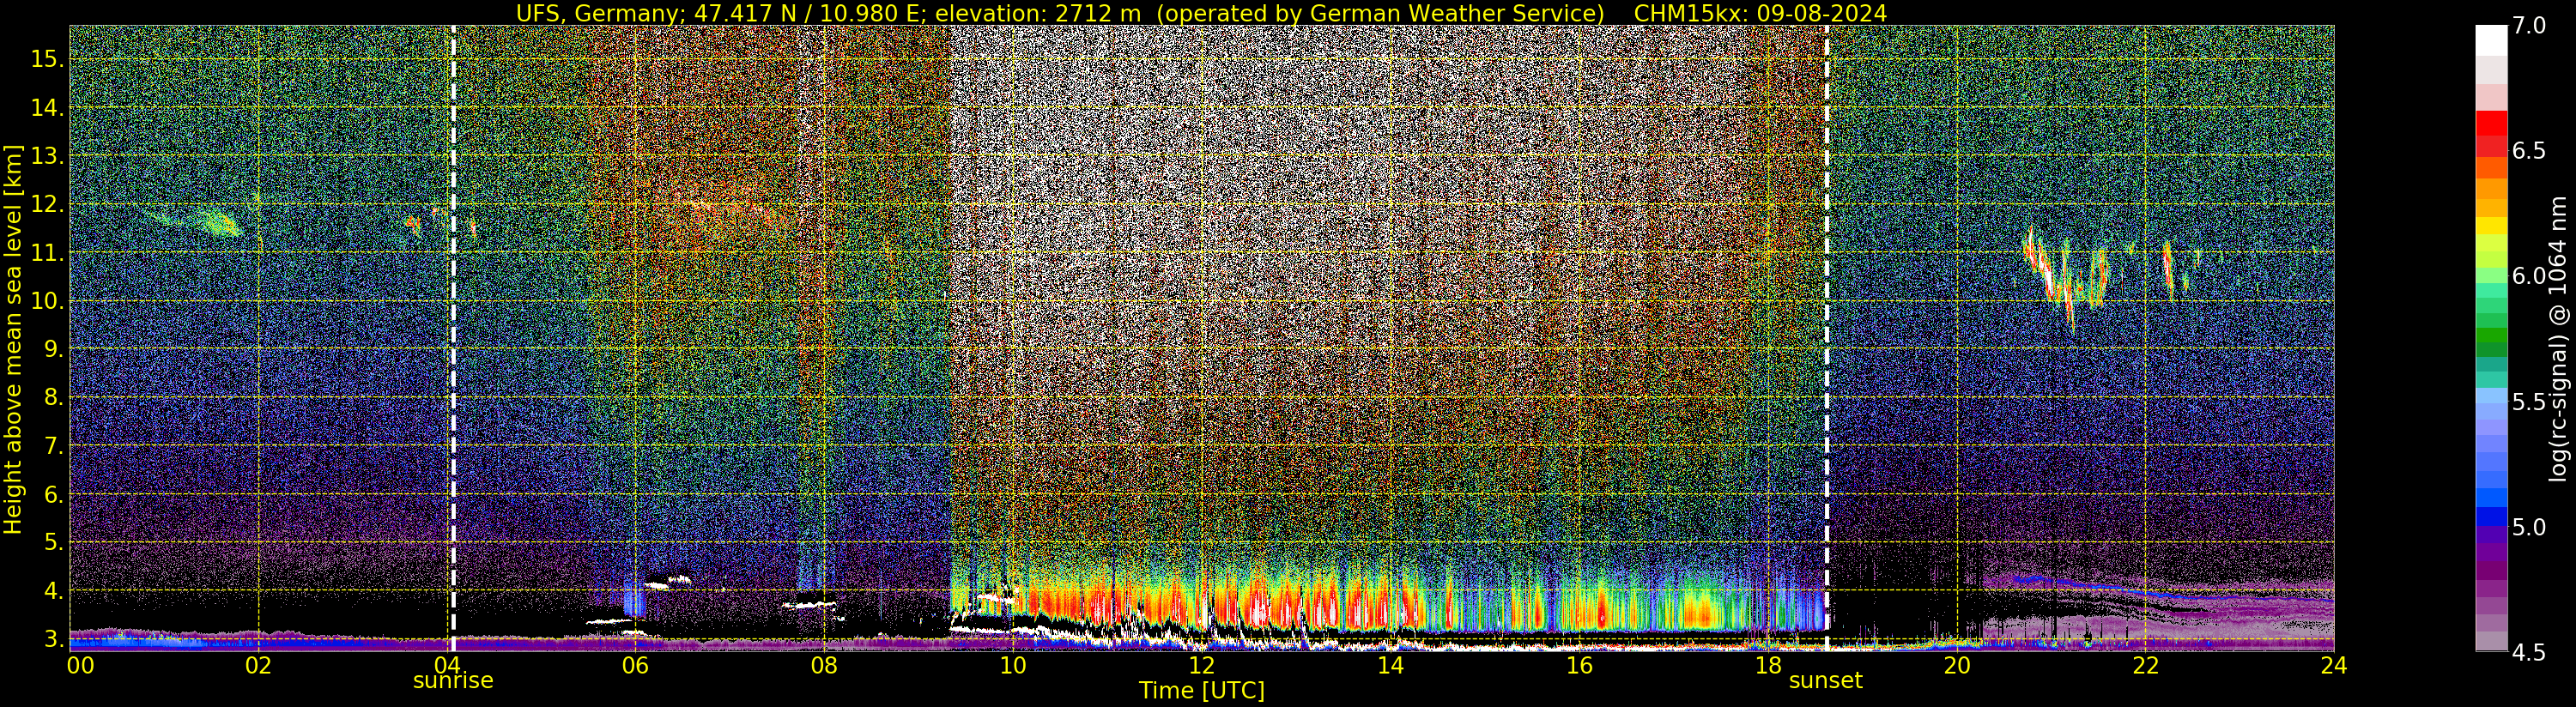
Task: Click the 'Time [UTC]' axis title
Action: pyautogui.click(x=1202, y=690)
